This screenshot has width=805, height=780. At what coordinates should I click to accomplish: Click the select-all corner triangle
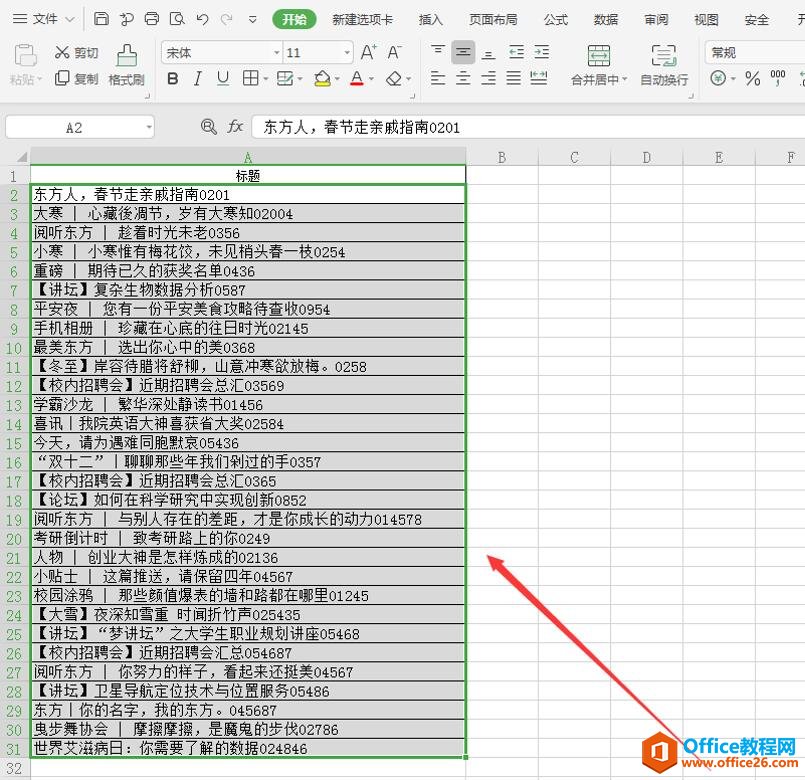21,157
